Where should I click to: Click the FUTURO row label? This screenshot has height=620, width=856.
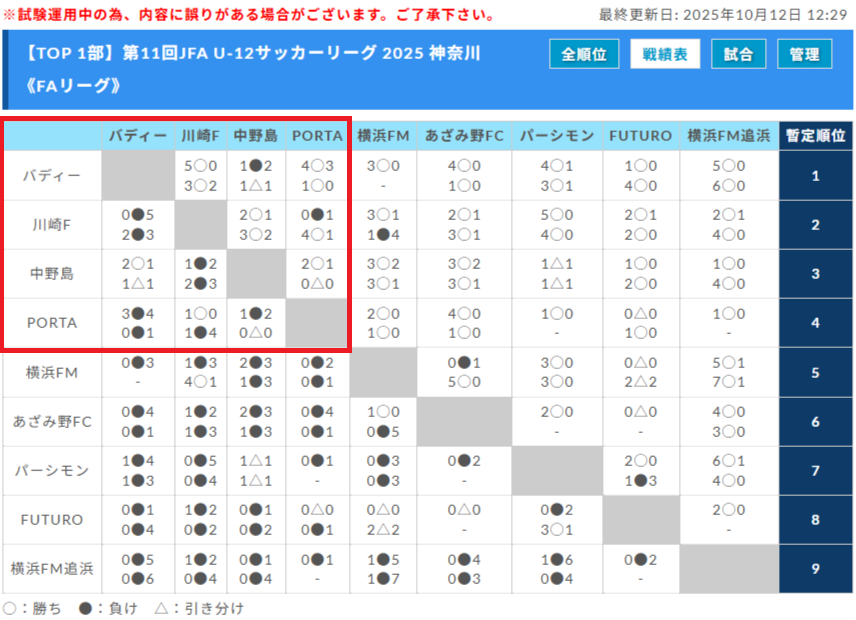coord(52,520)
